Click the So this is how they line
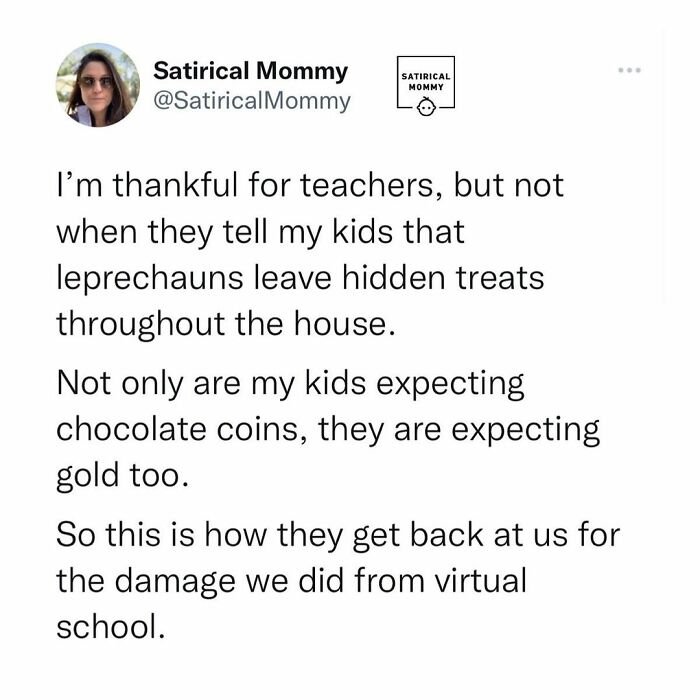The image size is (700, 700). [x=338, y=536]
